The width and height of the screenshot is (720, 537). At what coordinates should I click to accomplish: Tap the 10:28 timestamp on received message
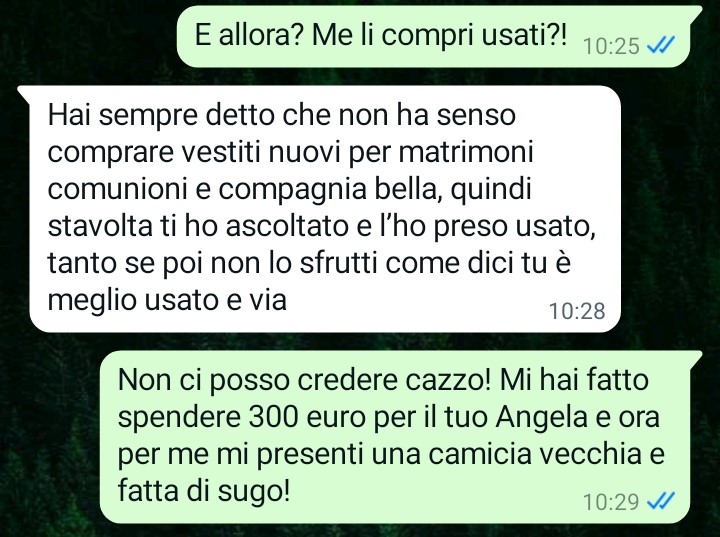pyautogui.click(x=577, y=311)
